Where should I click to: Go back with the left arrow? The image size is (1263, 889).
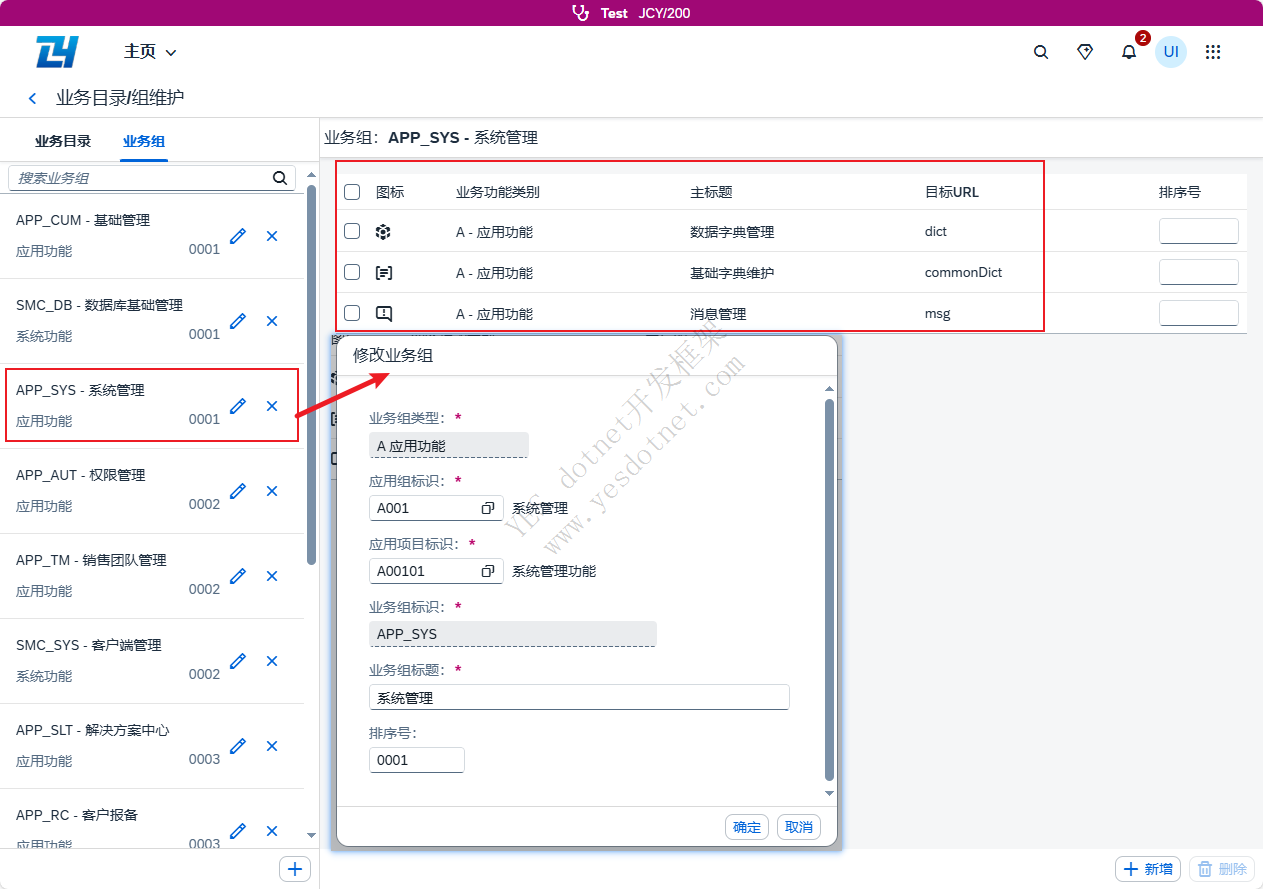coord(33,98)
